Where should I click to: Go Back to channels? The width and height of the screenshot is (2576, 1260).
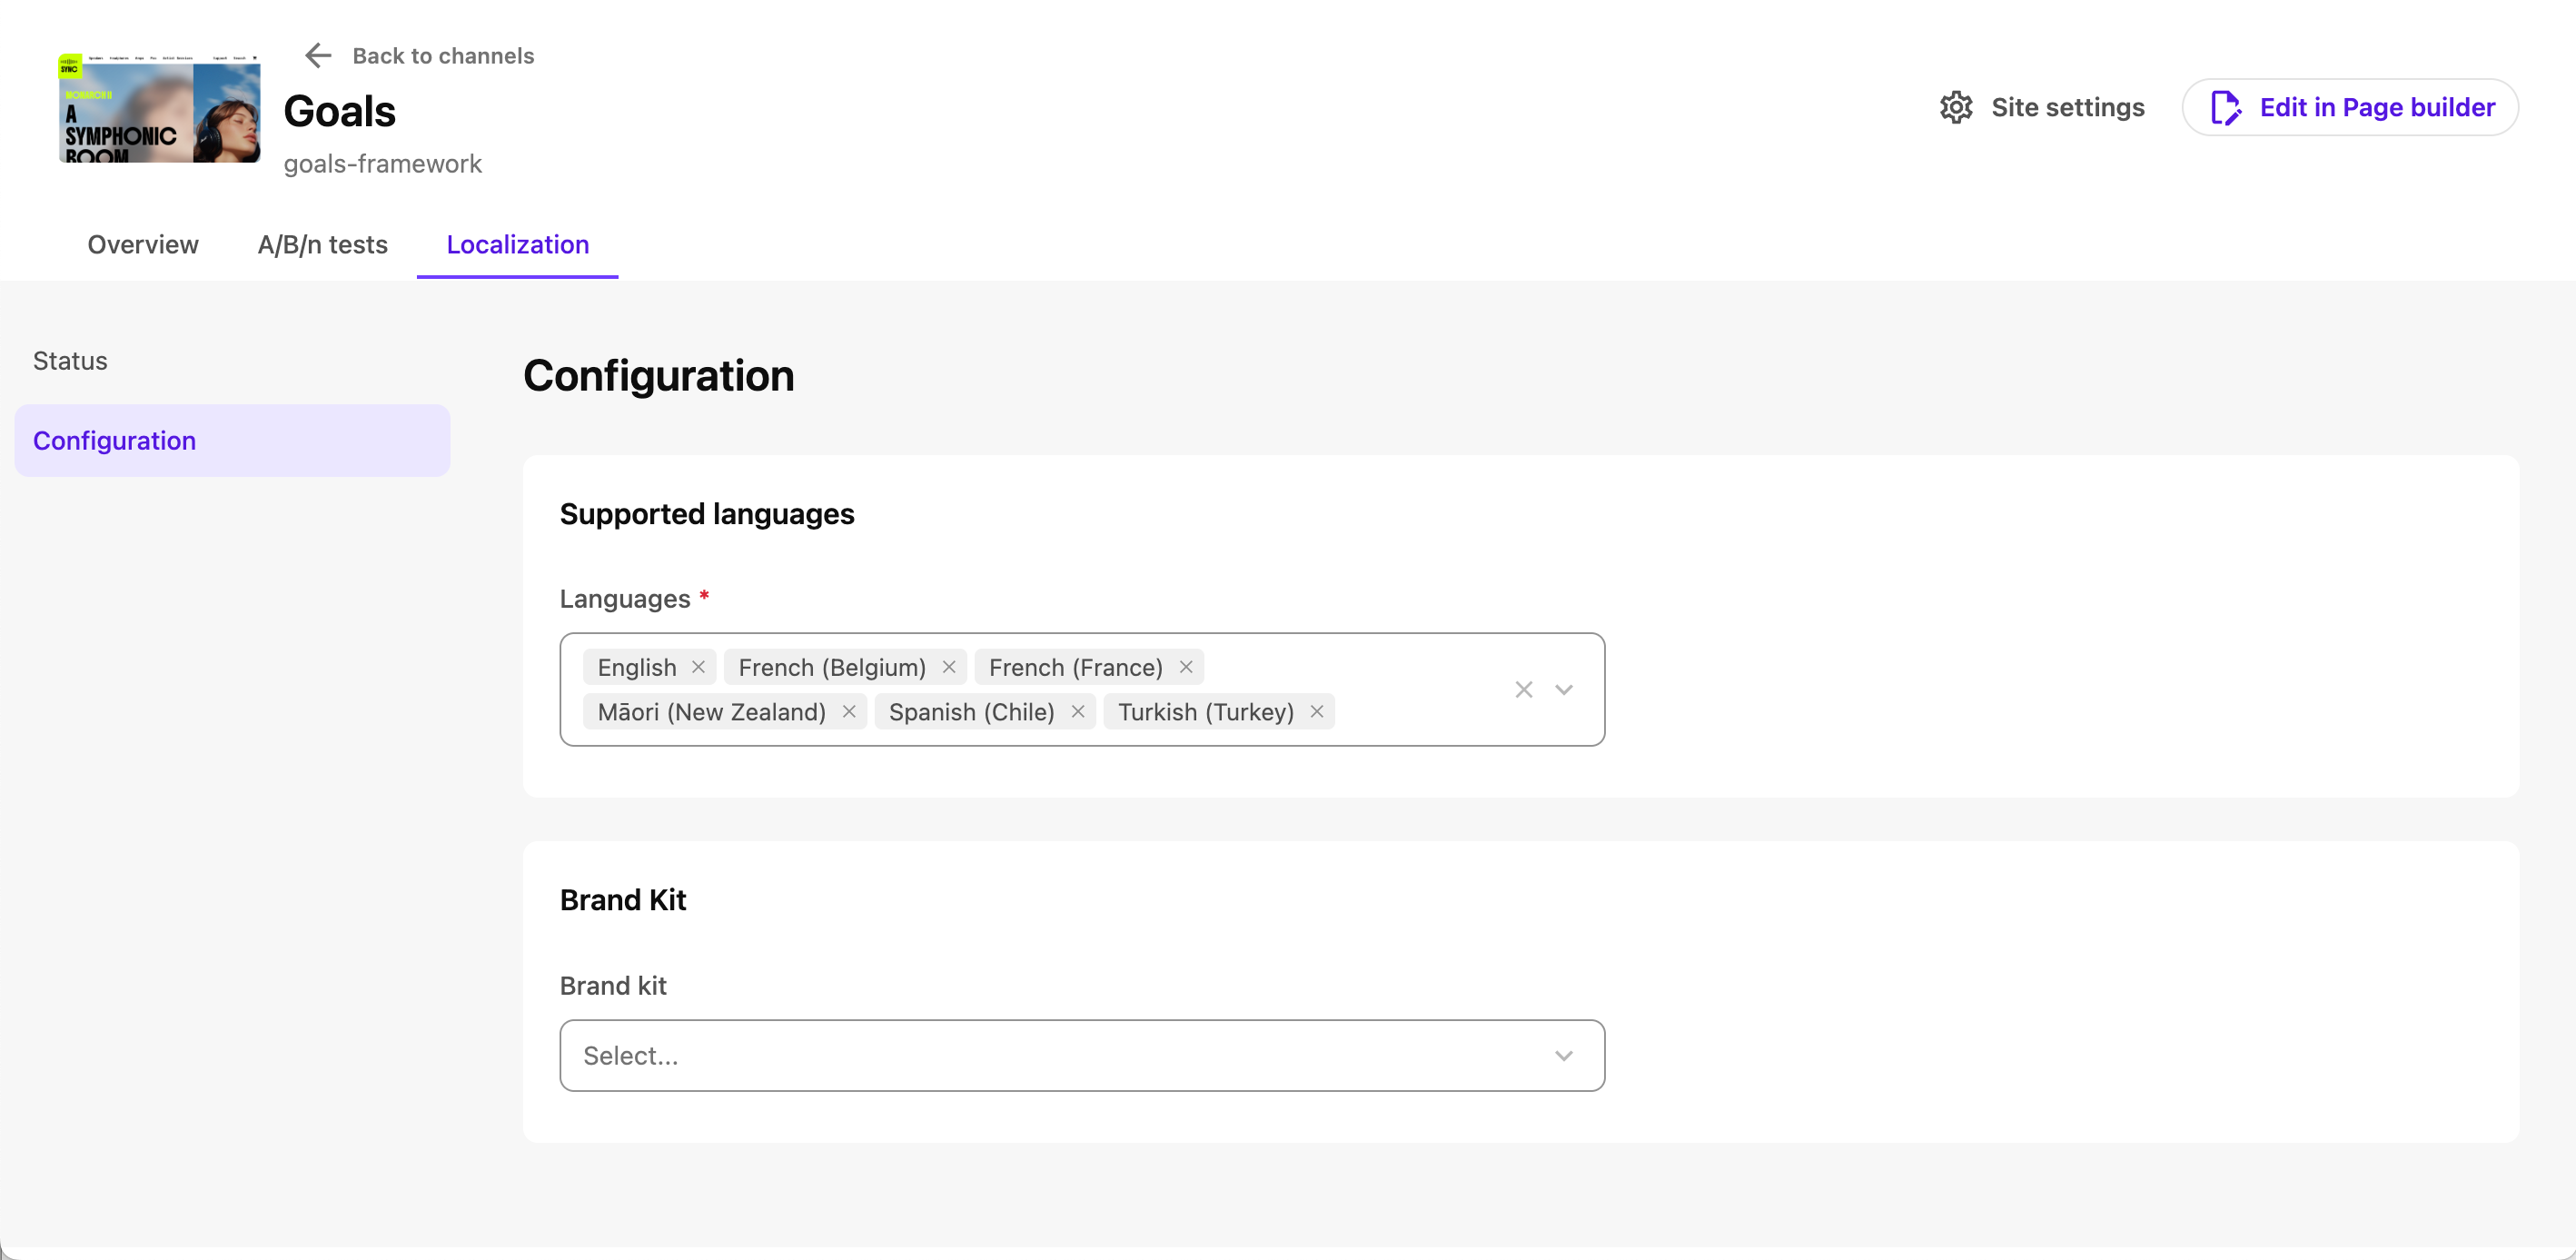tap(443, 56)
